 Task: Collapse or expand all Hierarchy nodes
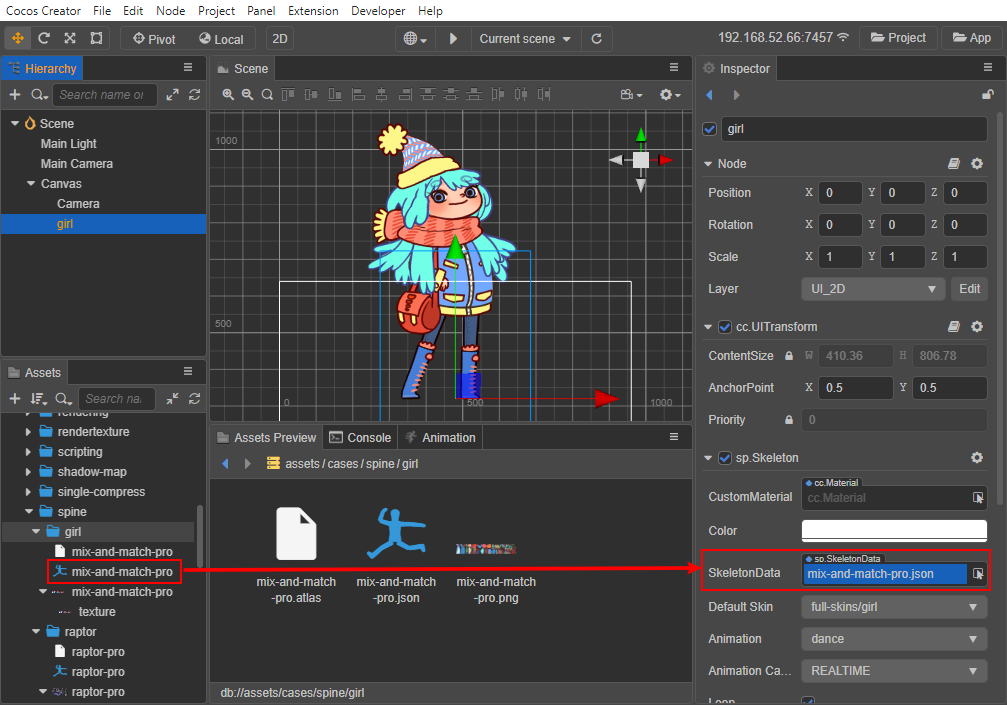point(172,95)
